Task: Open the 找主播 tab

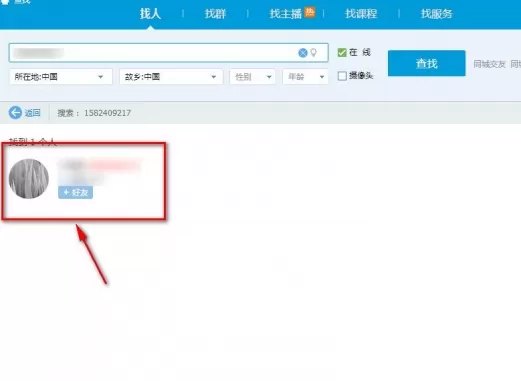Action: (x=286, y=14)
